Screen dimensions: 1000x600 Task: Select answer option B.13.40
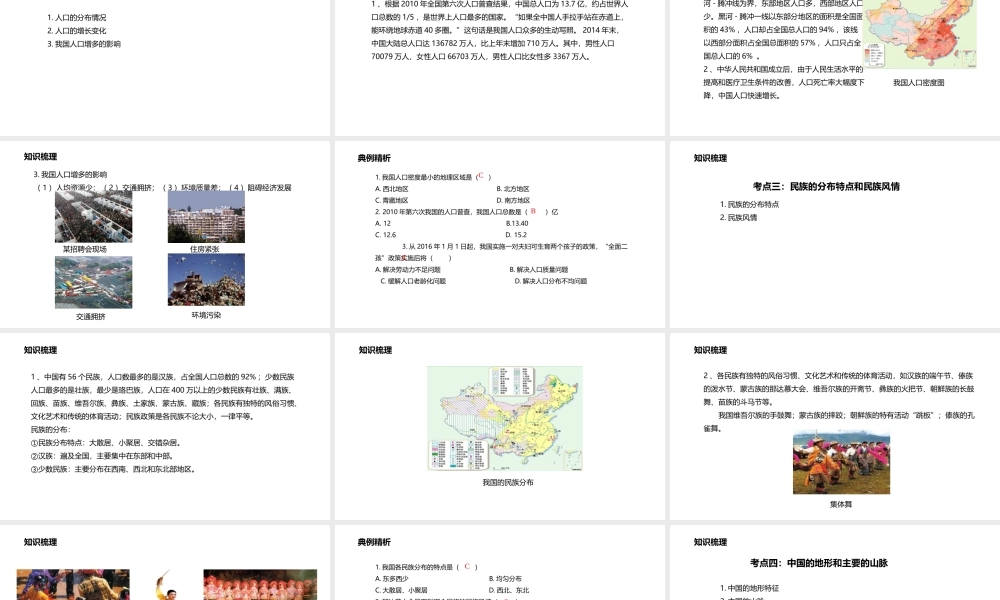pos(517,223)
